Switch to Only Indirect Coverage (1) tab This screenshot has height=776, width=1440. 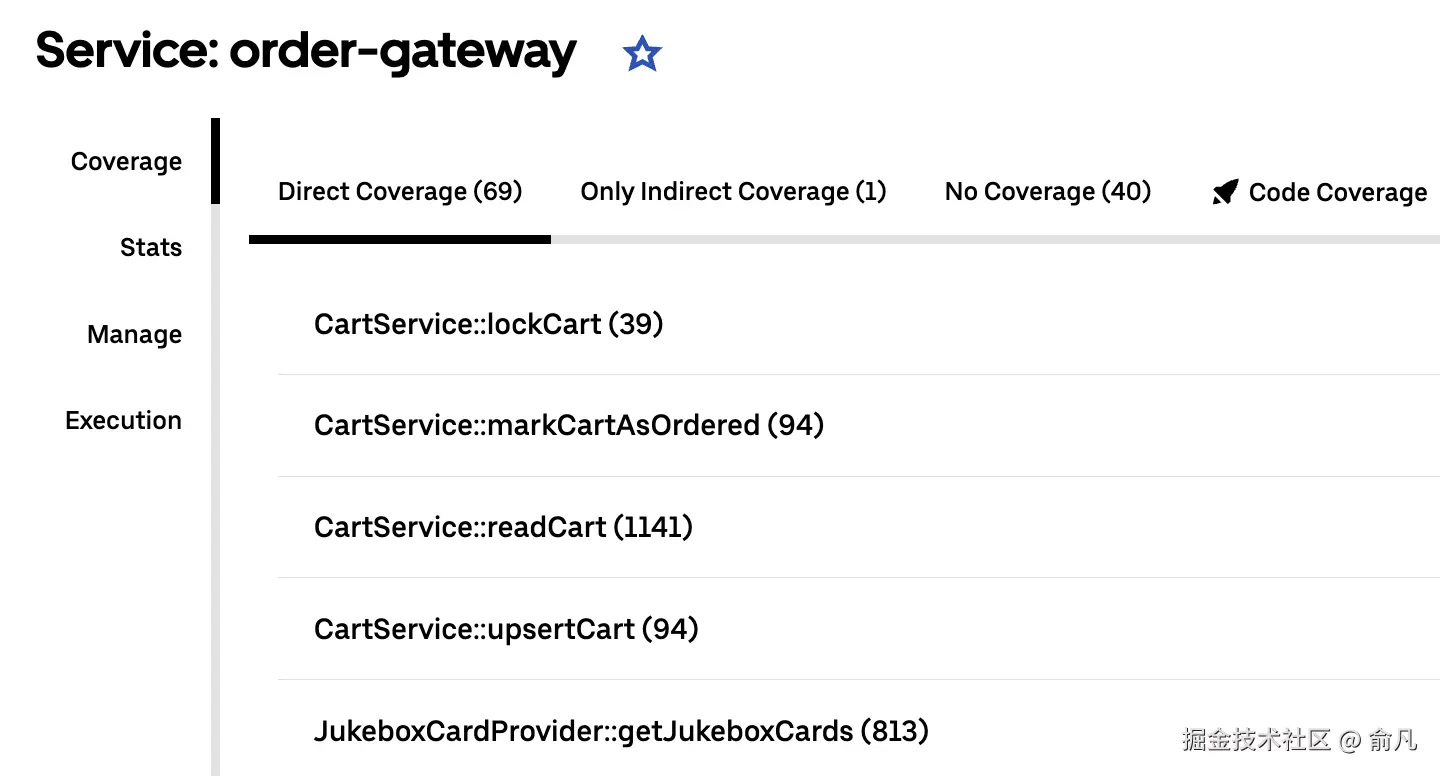click(733, 192)
